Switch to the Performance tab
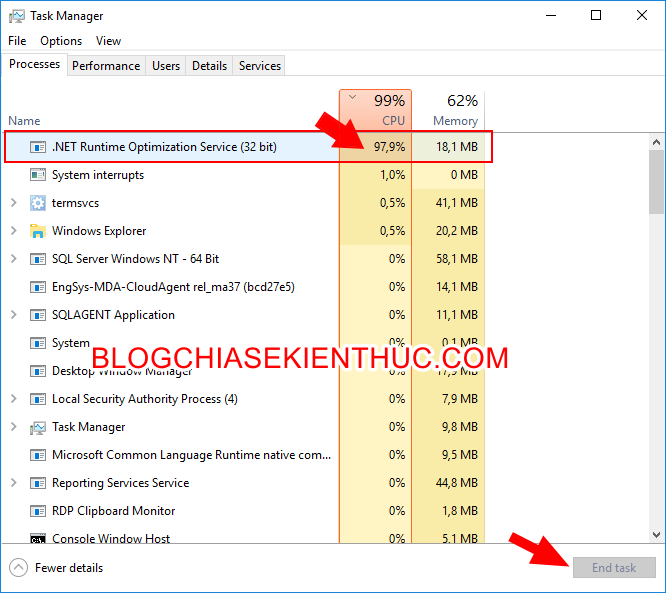 [106, 66]
